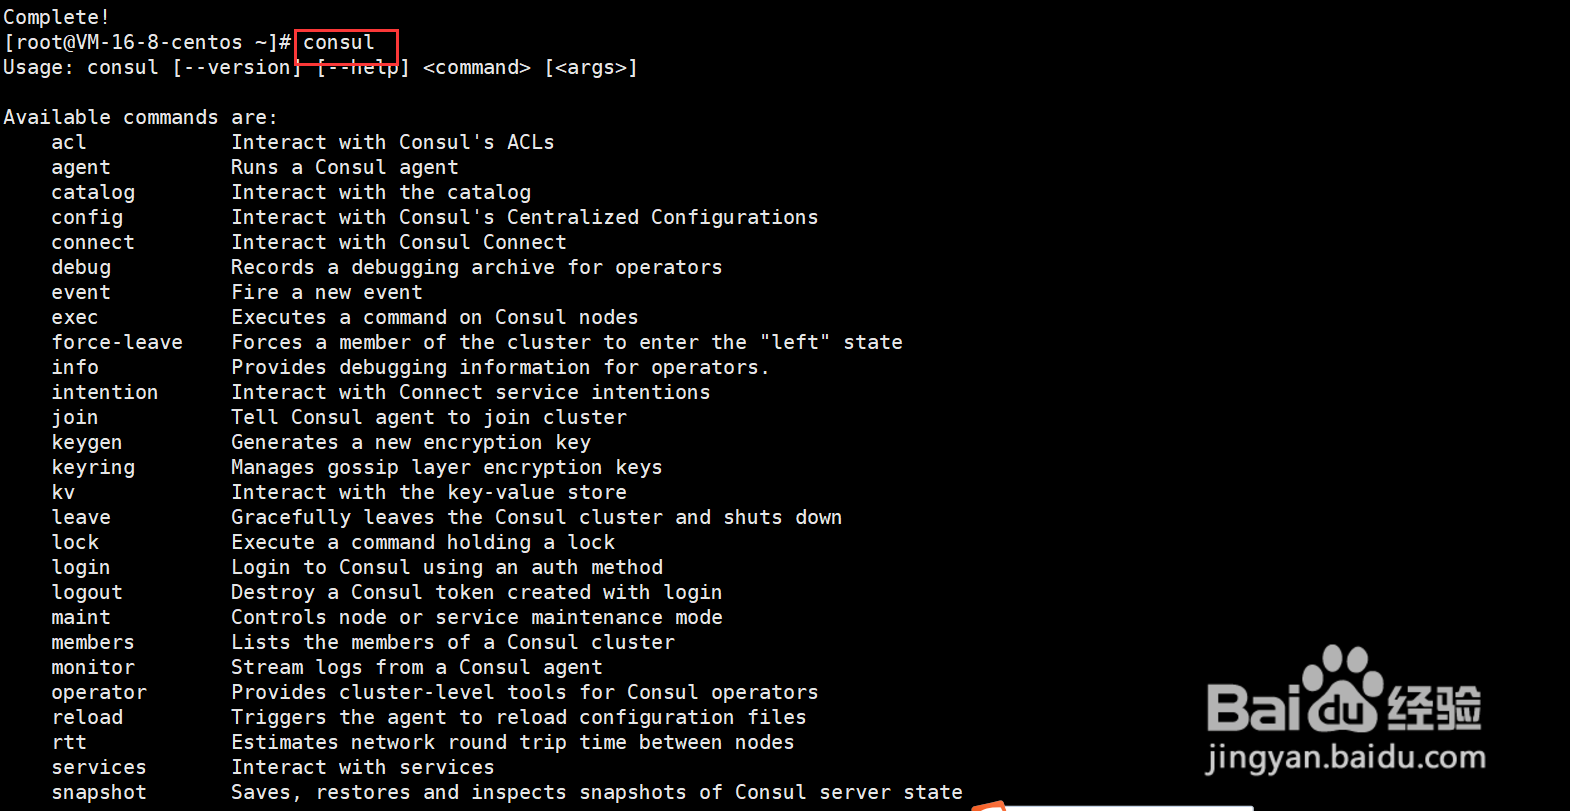Click the highlighted consul command in prompt

[339, 42]
